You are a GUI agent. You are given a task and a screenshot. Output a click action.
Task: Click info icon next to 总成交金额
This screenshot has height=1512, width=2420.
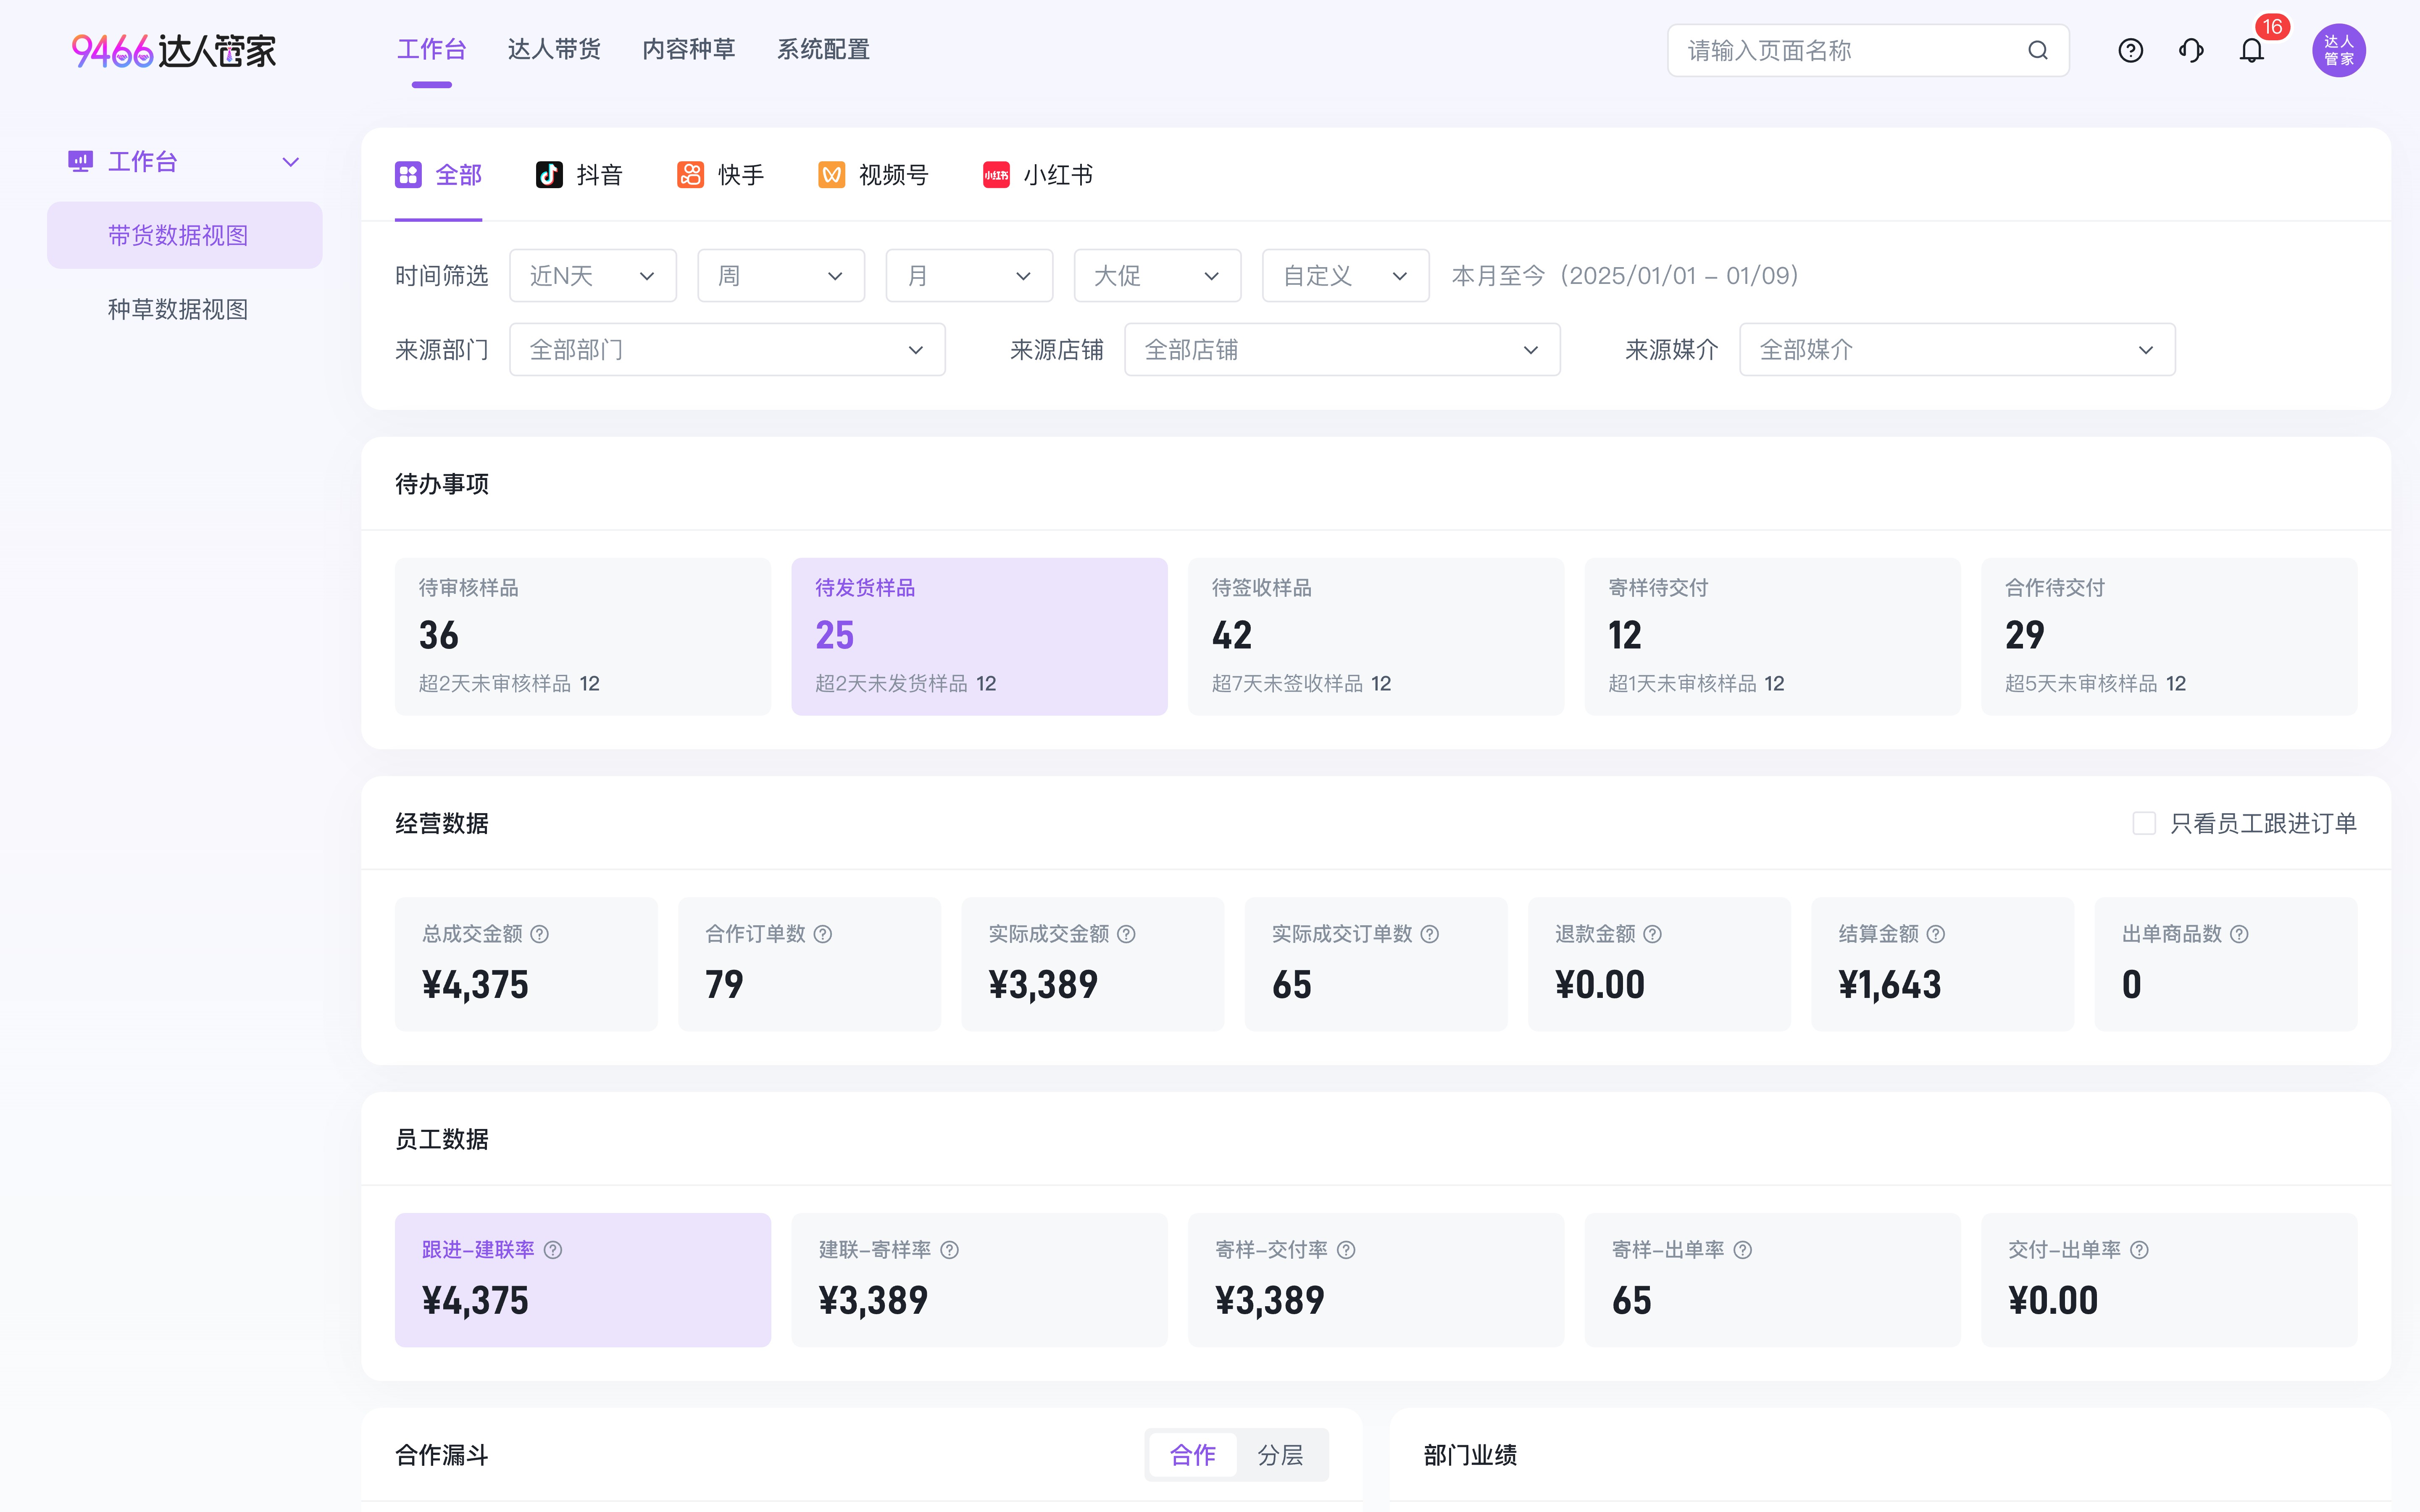click(539, 934)
